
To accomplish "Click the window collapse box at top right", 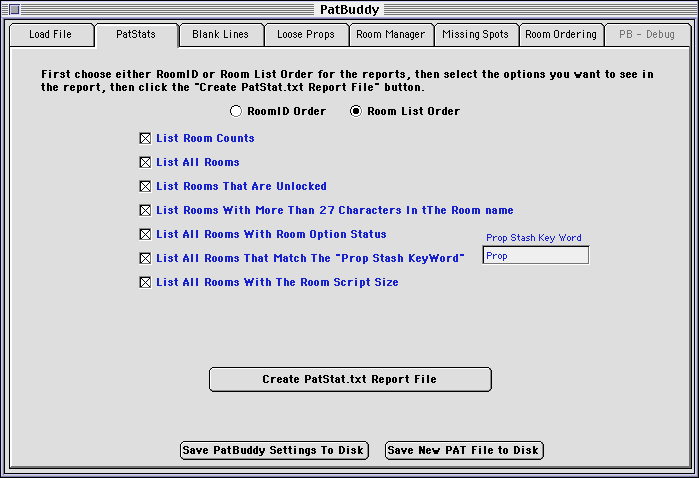I will 685,9.
